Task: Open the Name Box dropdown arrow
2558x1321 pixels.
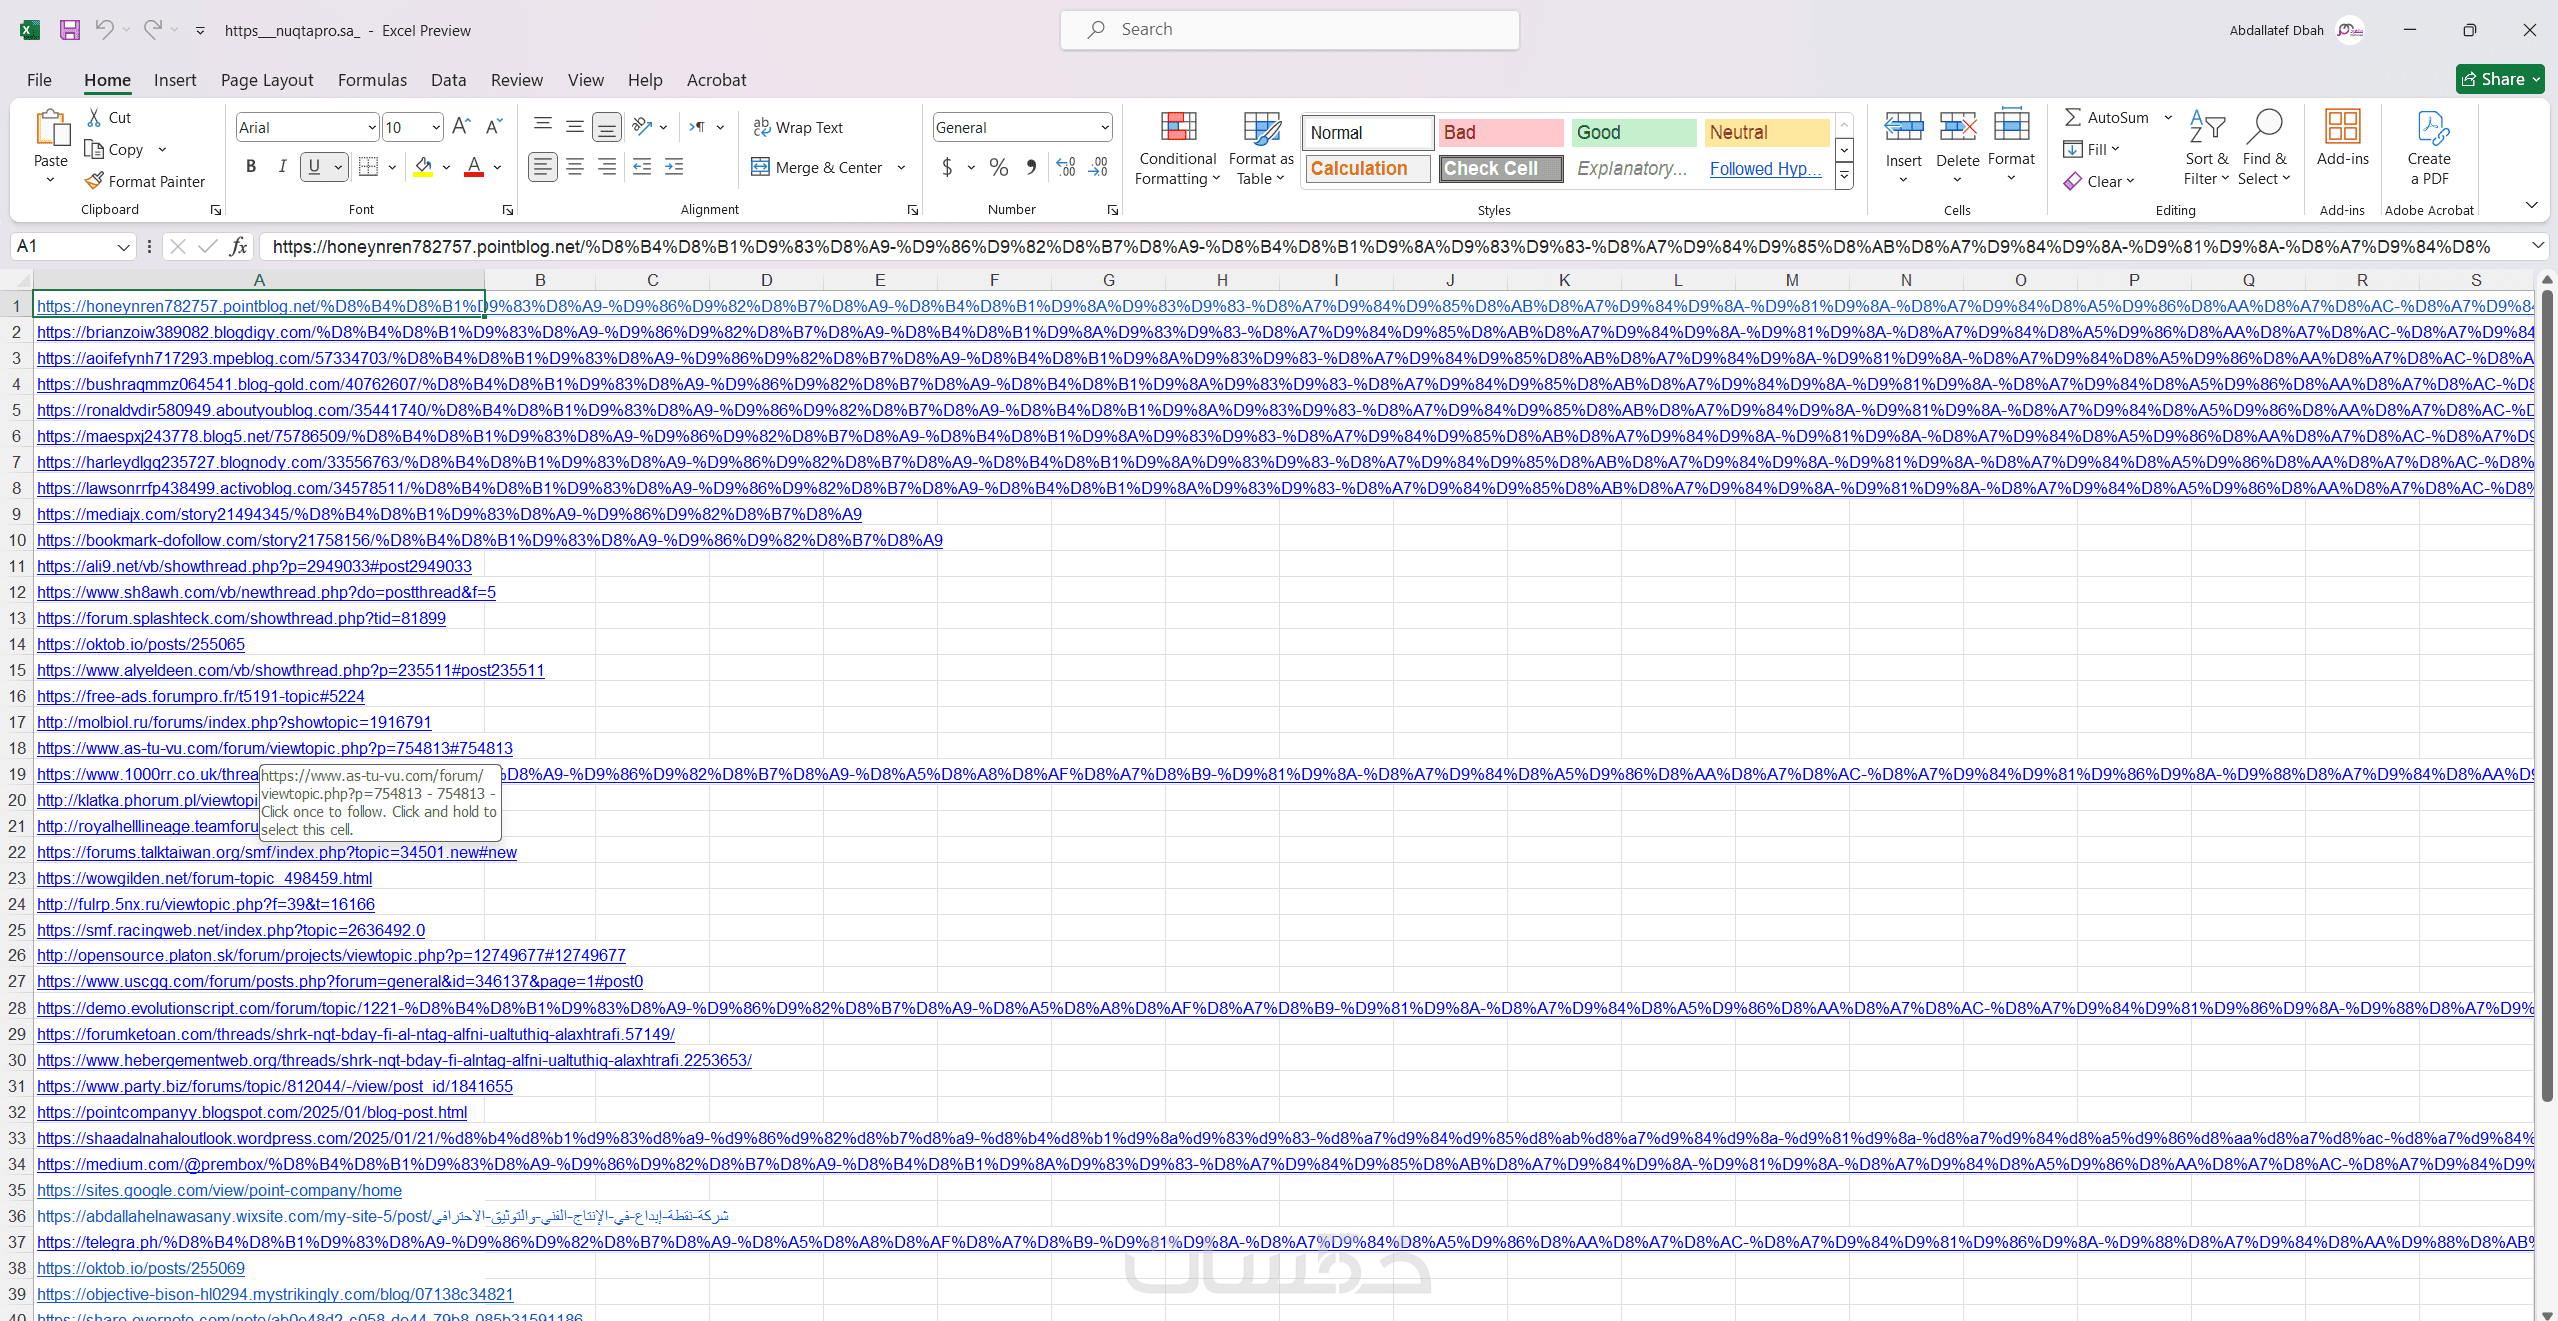Action: [x=123, y=246]
